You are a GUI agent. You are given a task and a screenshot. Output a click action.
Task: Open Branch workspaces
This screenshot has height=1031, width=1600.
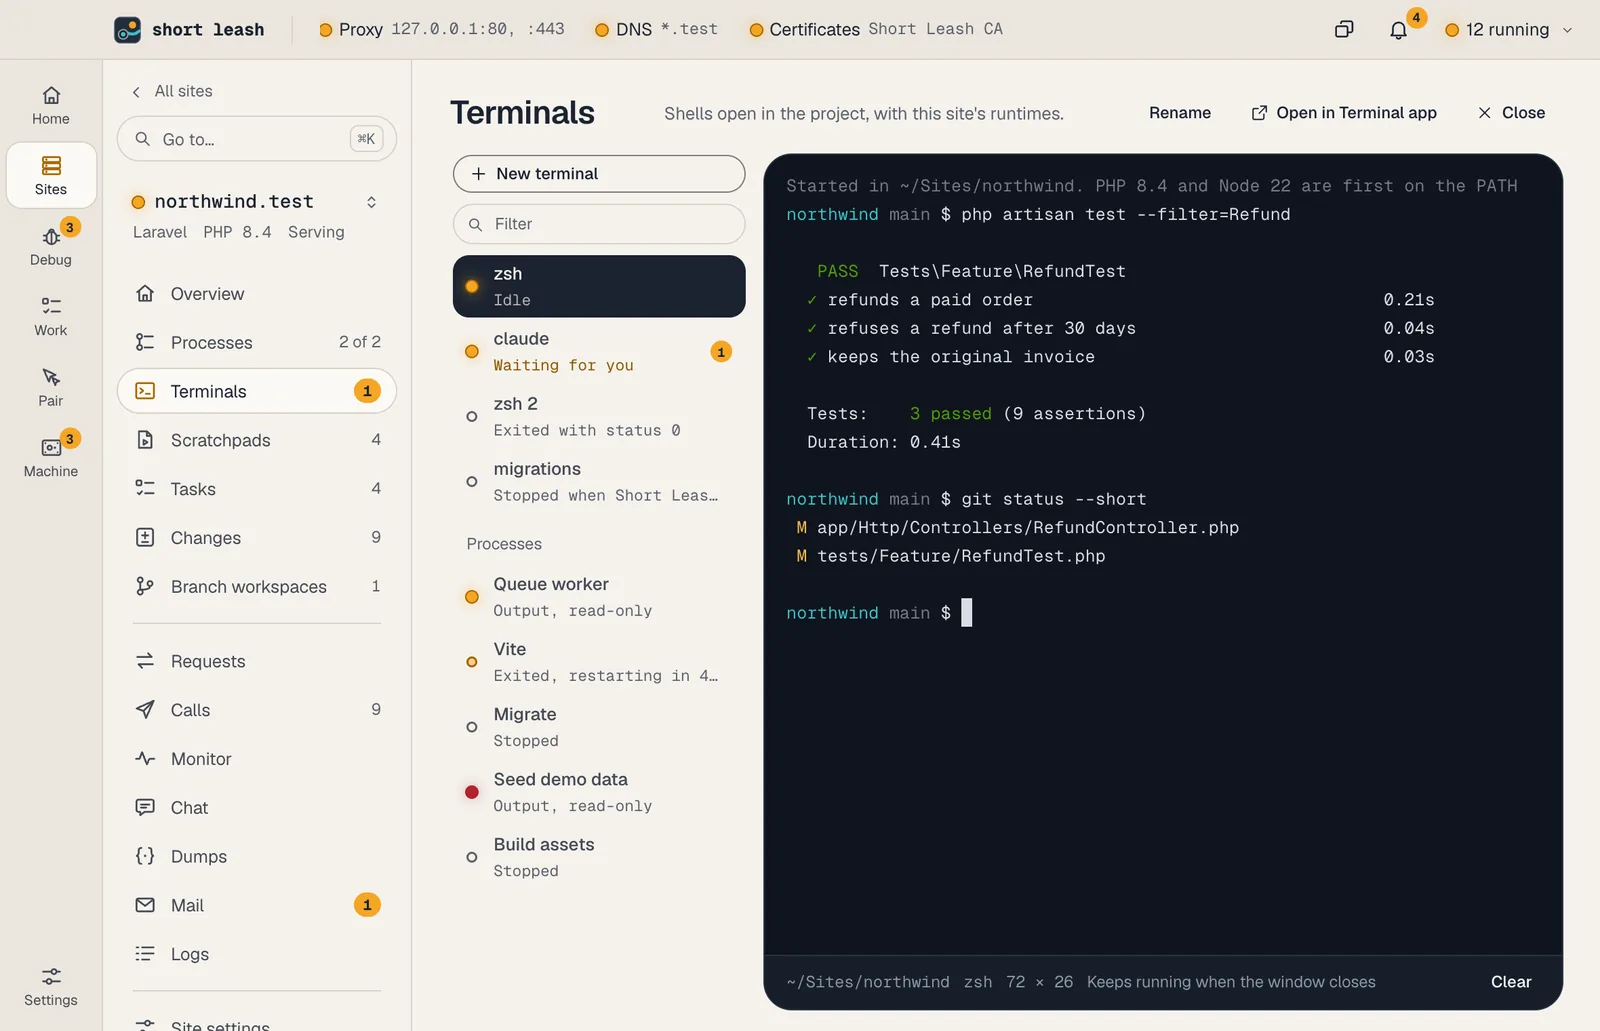257,587
